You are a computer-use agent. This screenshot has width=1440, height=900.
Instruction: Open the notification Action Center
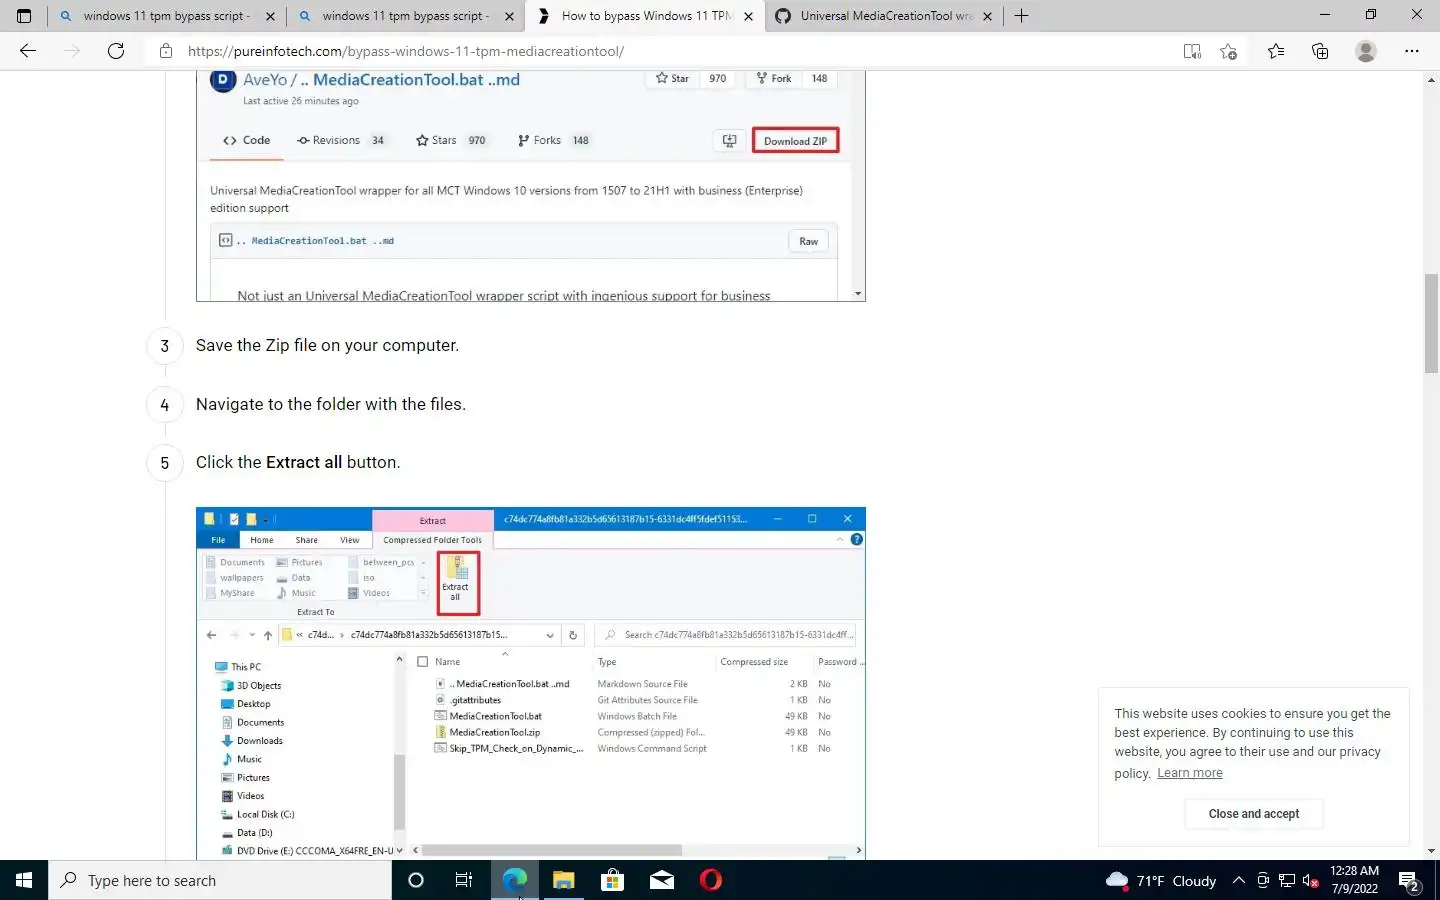1410,880
